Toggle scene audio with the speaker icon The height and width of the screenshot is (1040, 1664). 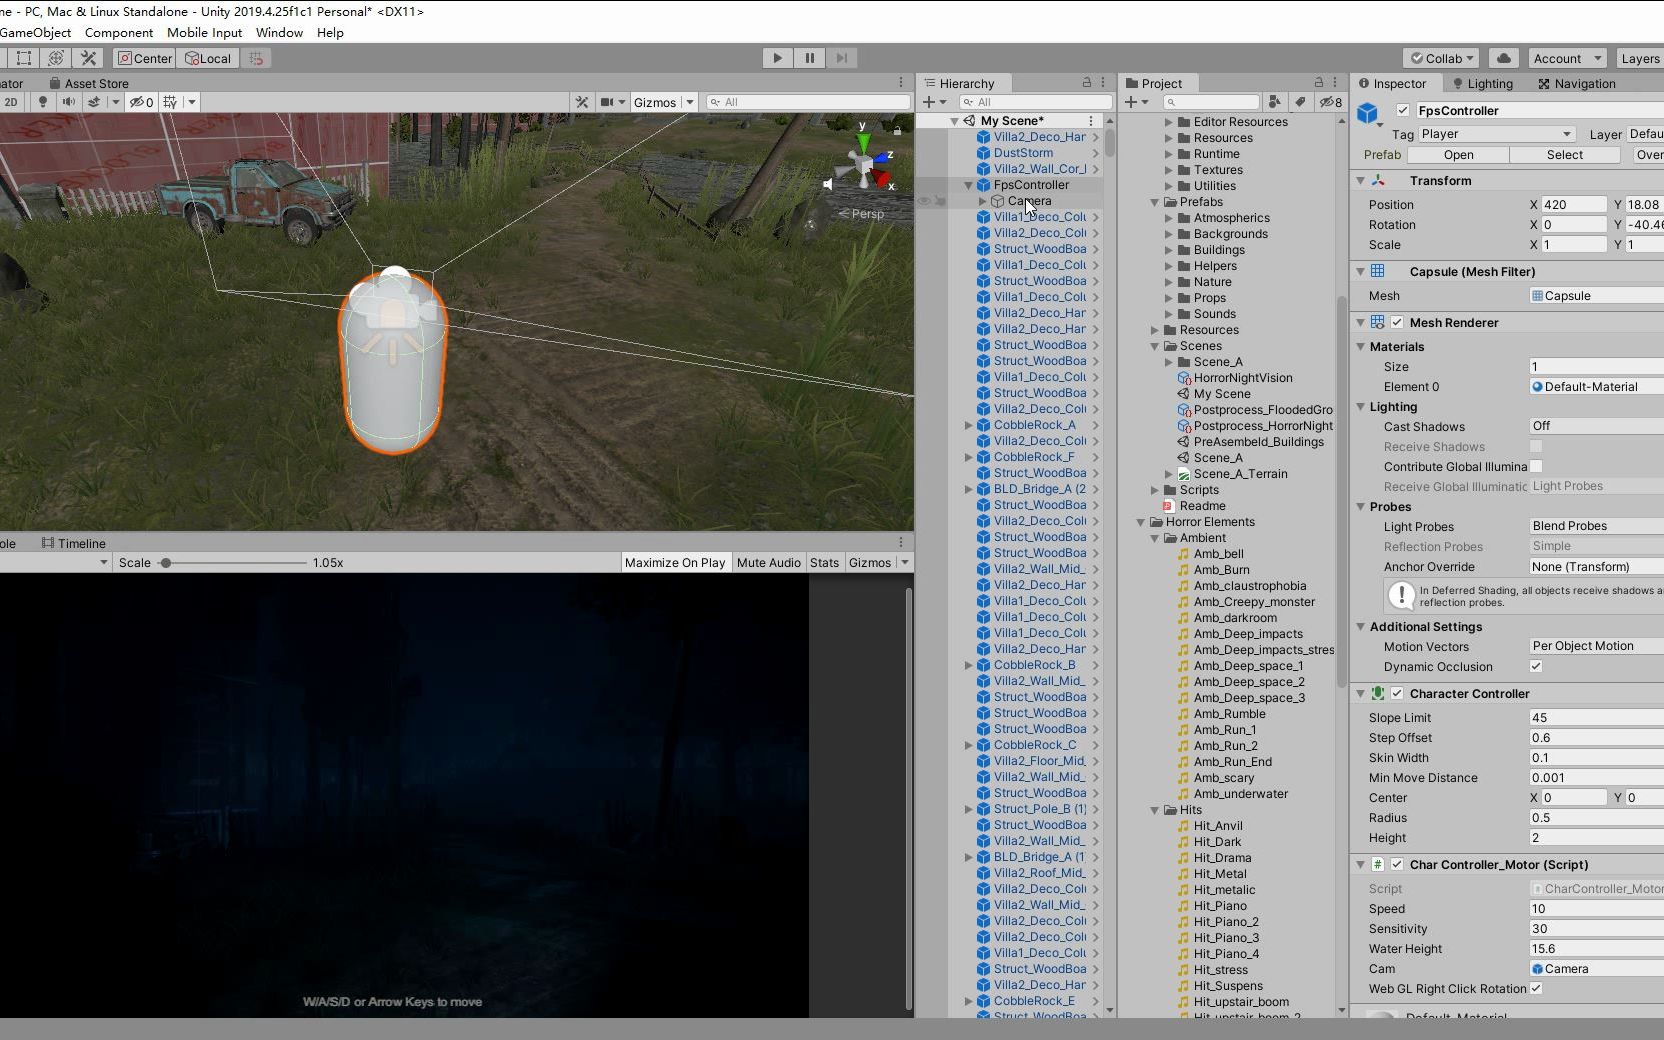point(68,101)
